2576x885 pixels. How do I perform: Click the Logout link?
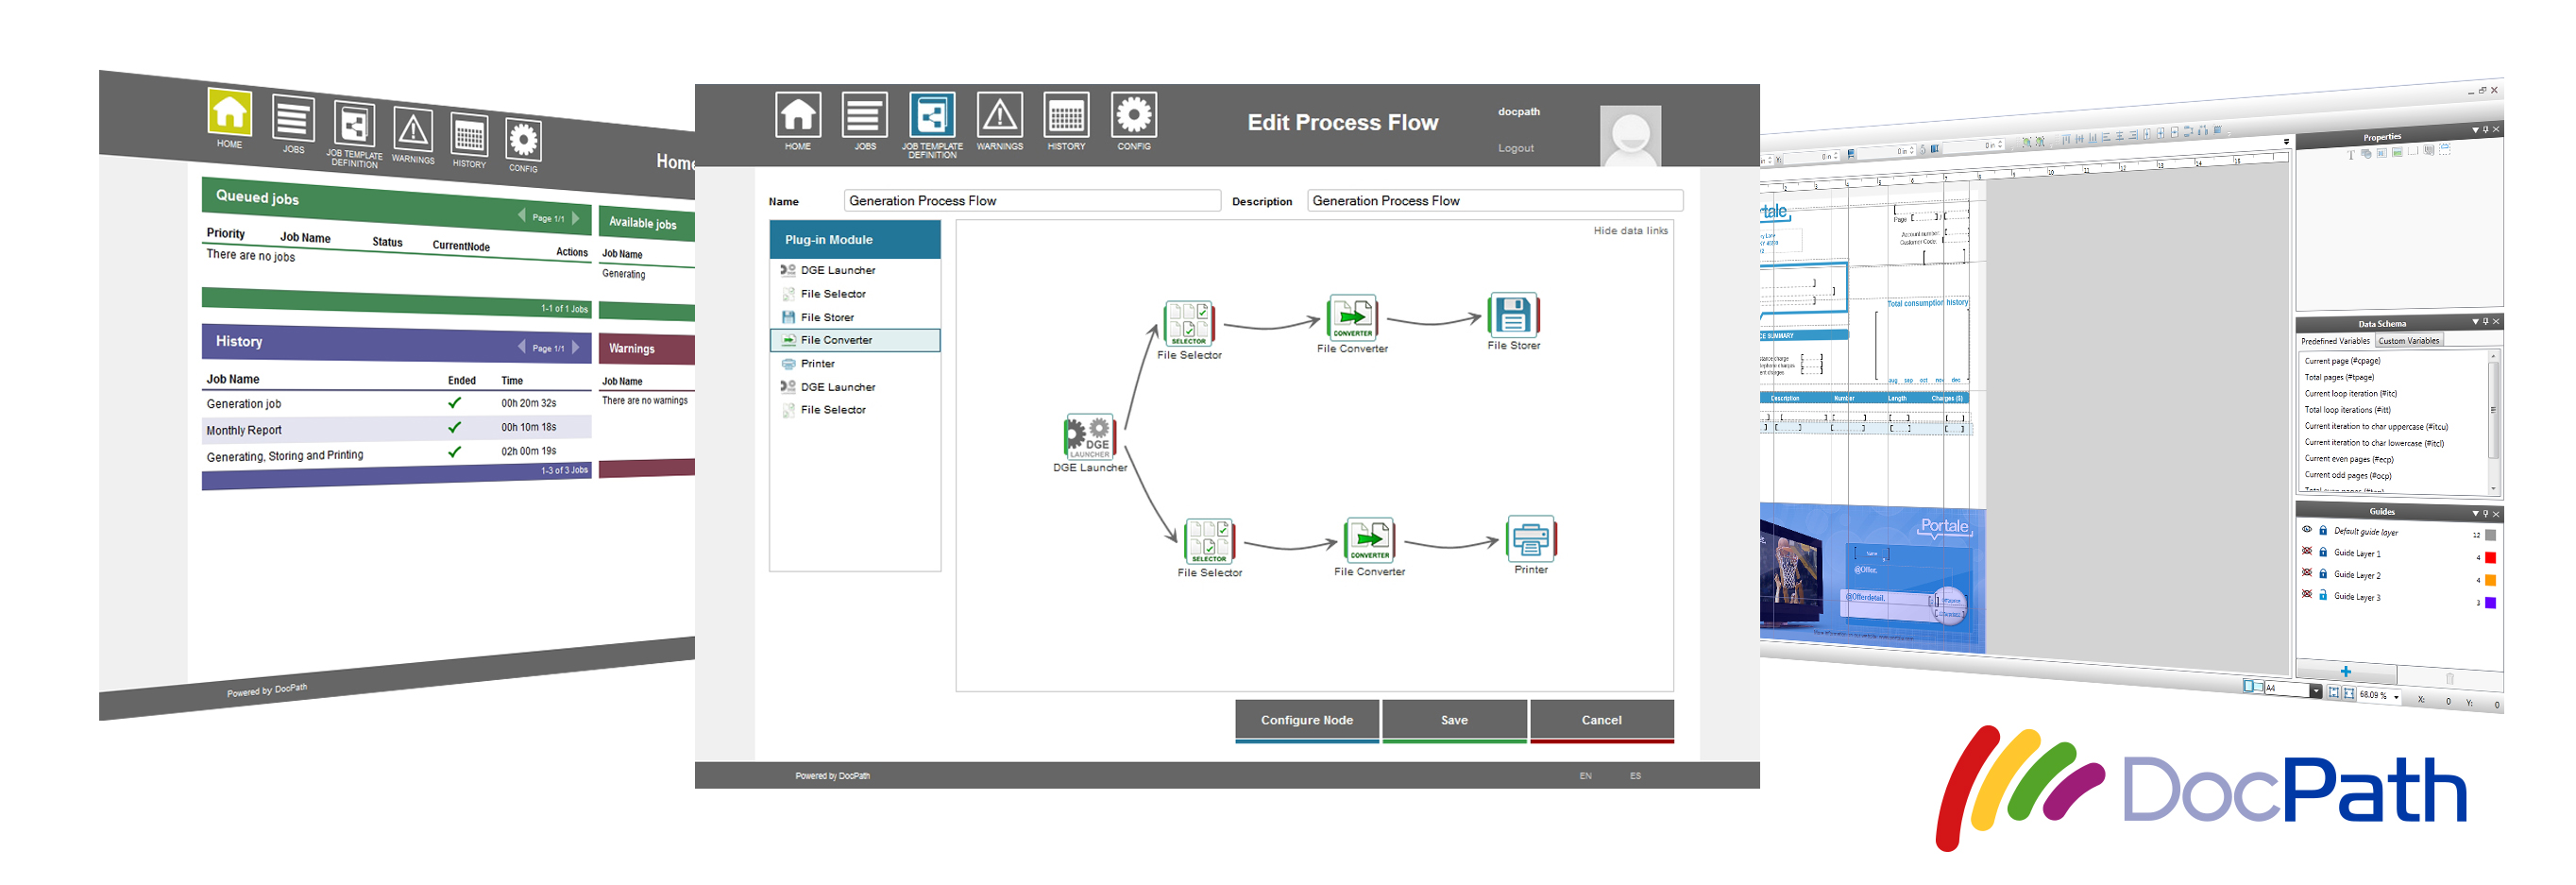click(x=1515, y=148)
